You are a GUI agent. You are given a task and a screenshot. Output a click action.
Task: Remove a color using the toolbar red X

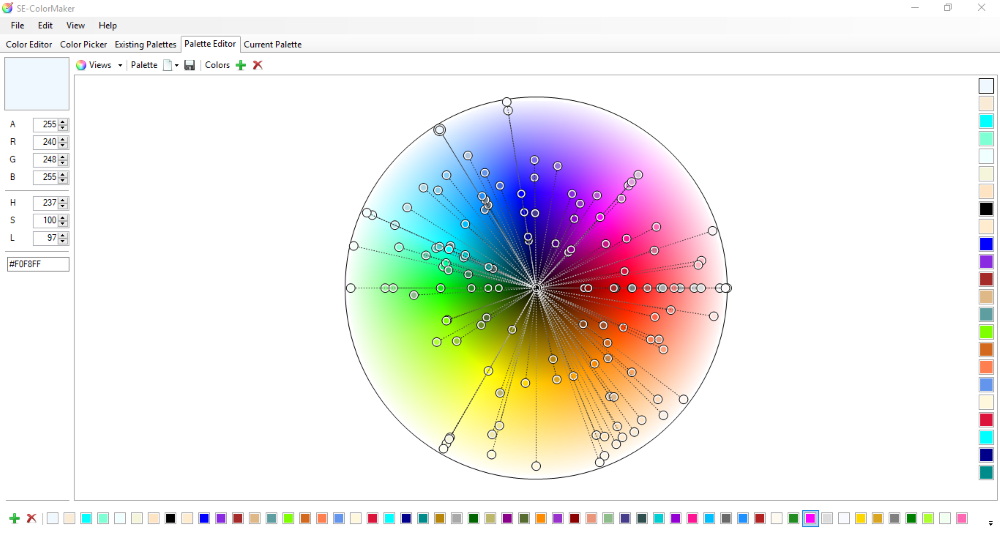(258, 65)
